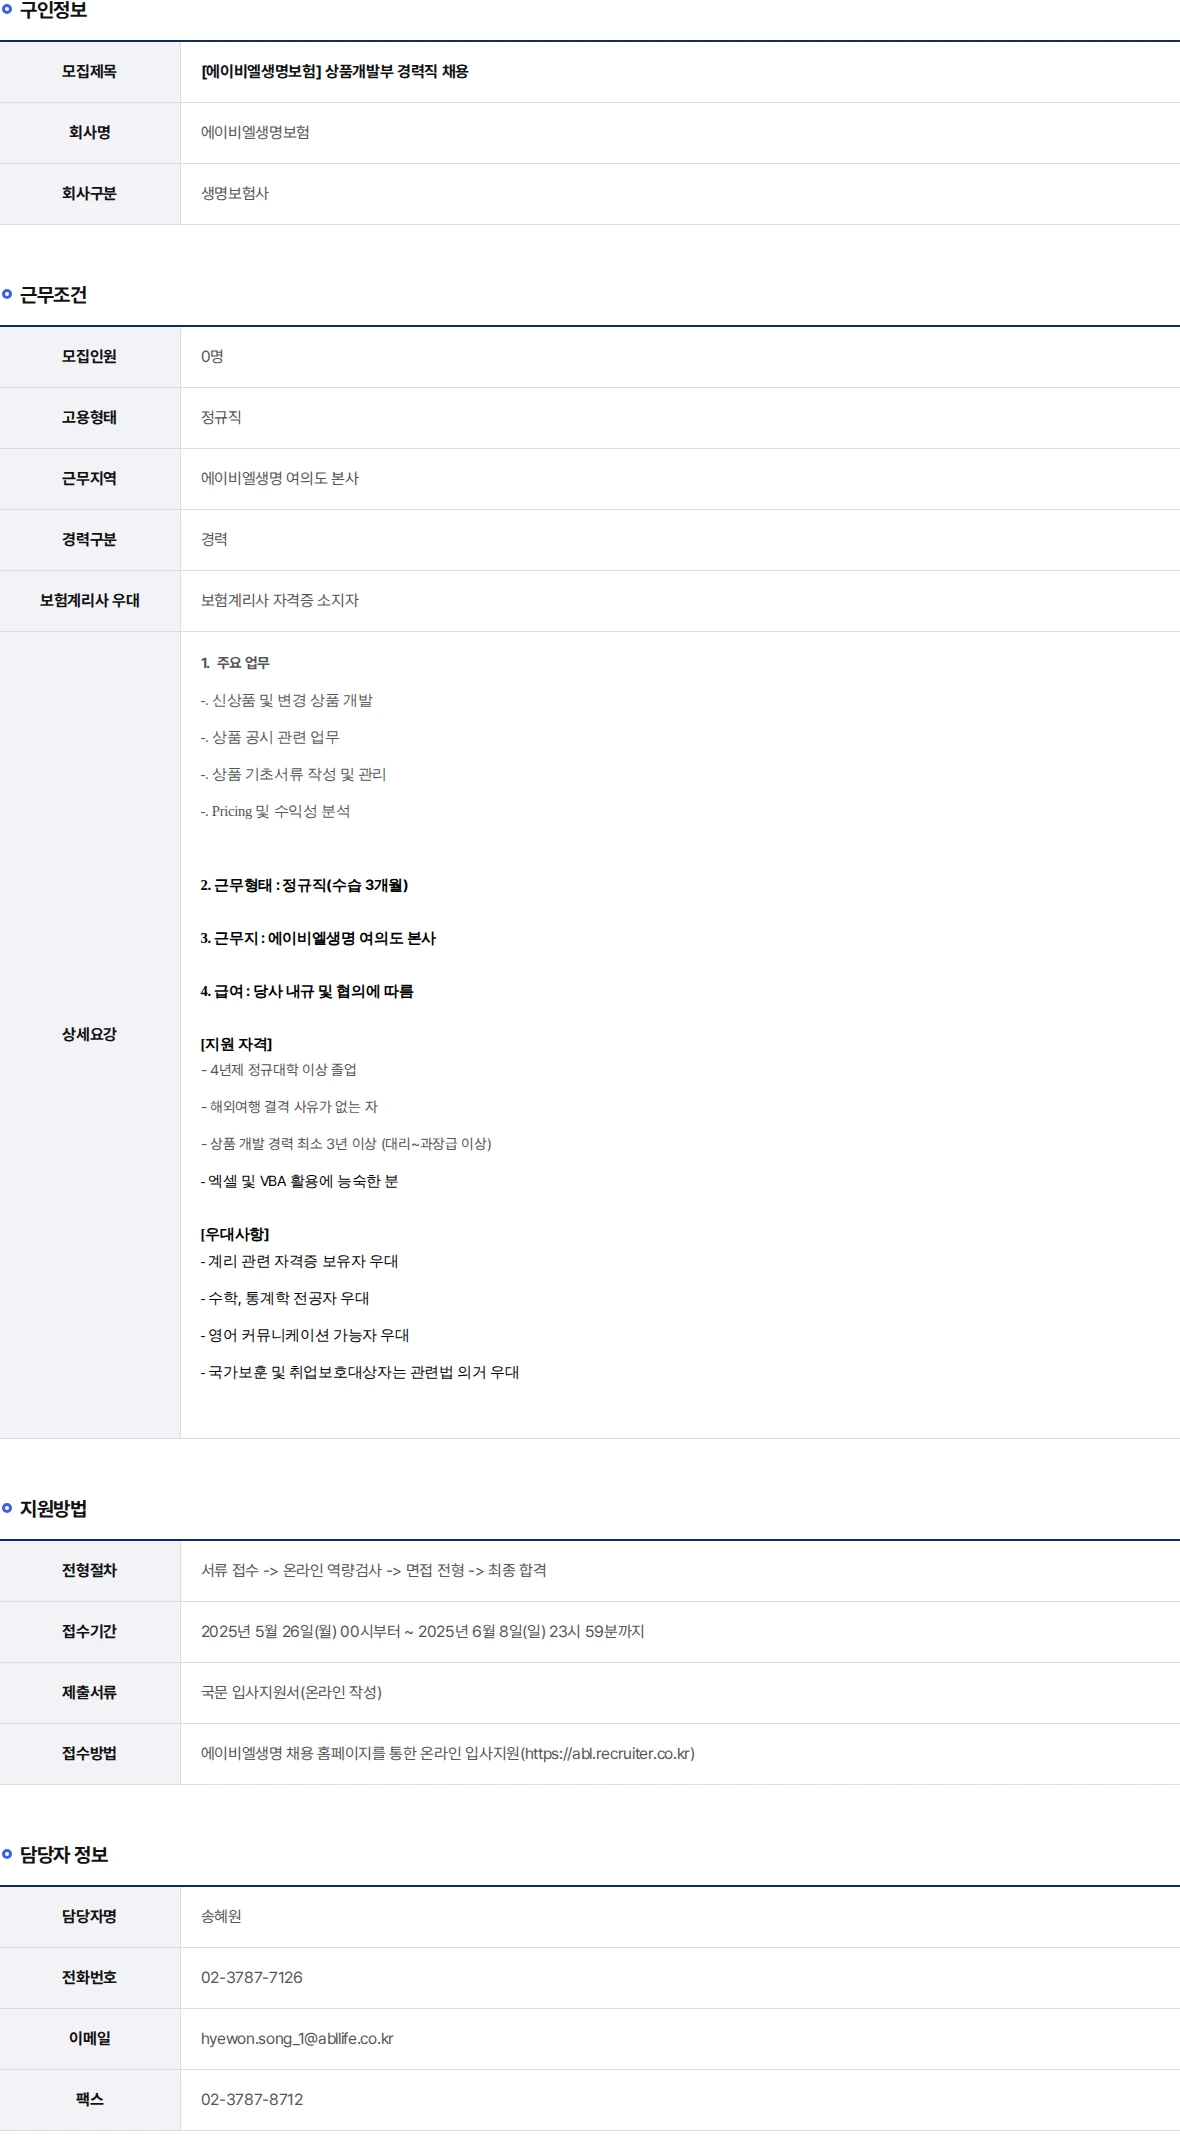Image resolution: width=1180 pixels, height=2144 pixels.
Task: Click the 접수기간 value 2025년 5월 26일
Action: point(422,1632)
